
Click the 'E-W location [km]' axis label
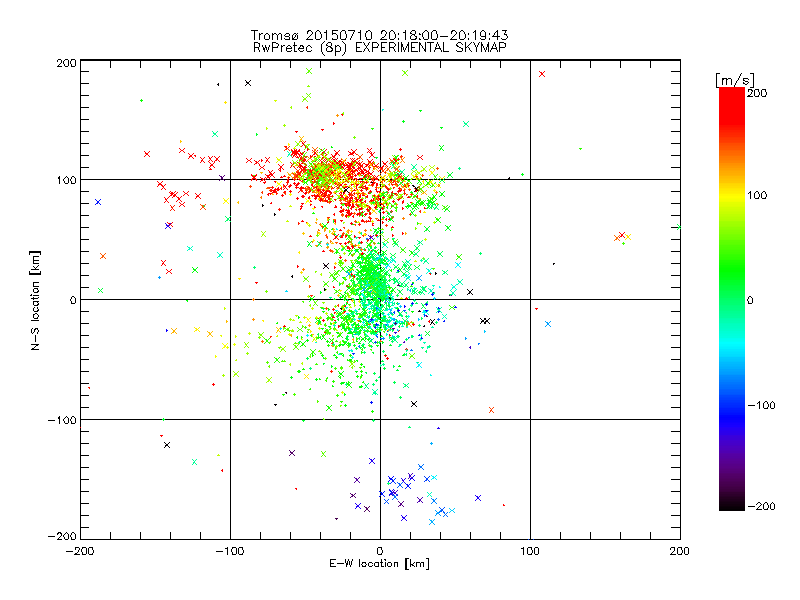point(379,564)
